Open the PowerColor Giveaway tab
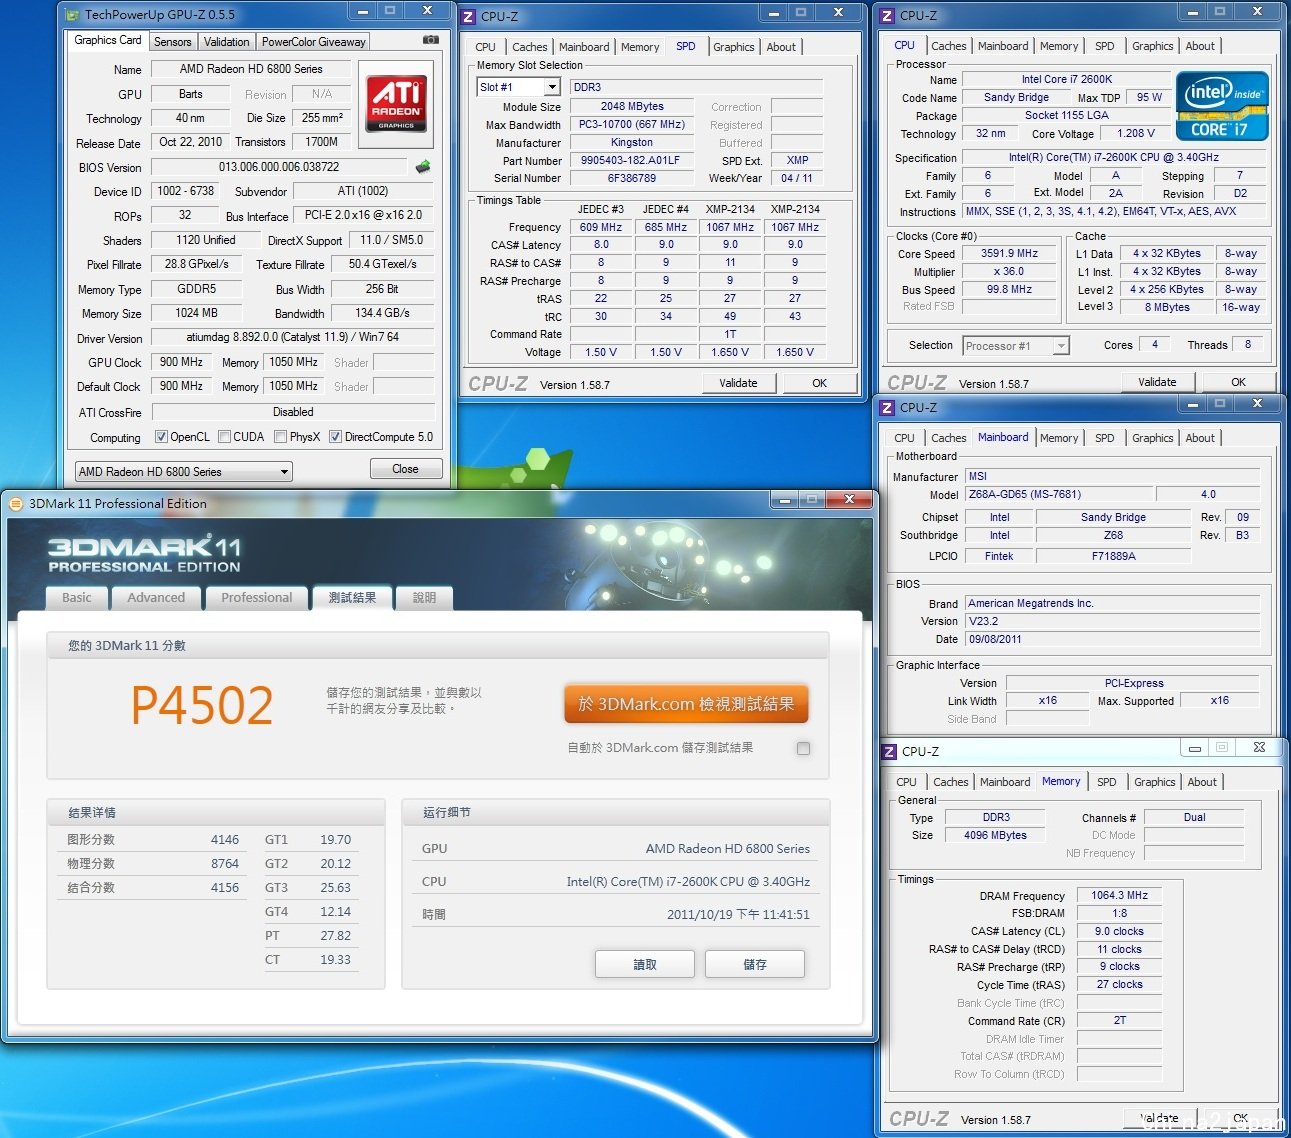Image resolution: width=1291 pixels, height=1138 pixels. point(314,42)
